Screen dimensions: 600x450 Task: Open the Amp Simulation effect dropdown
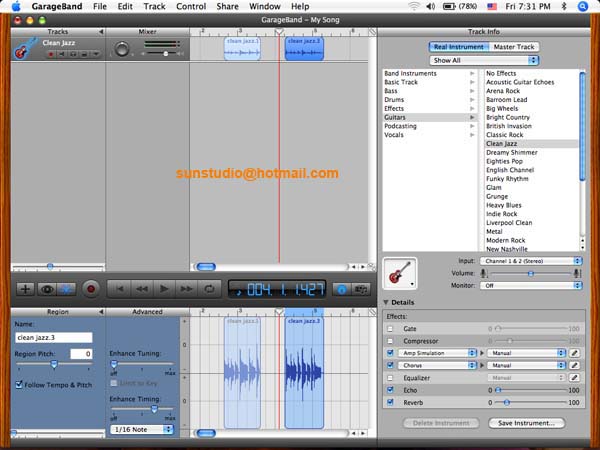[x=437, y=353]
